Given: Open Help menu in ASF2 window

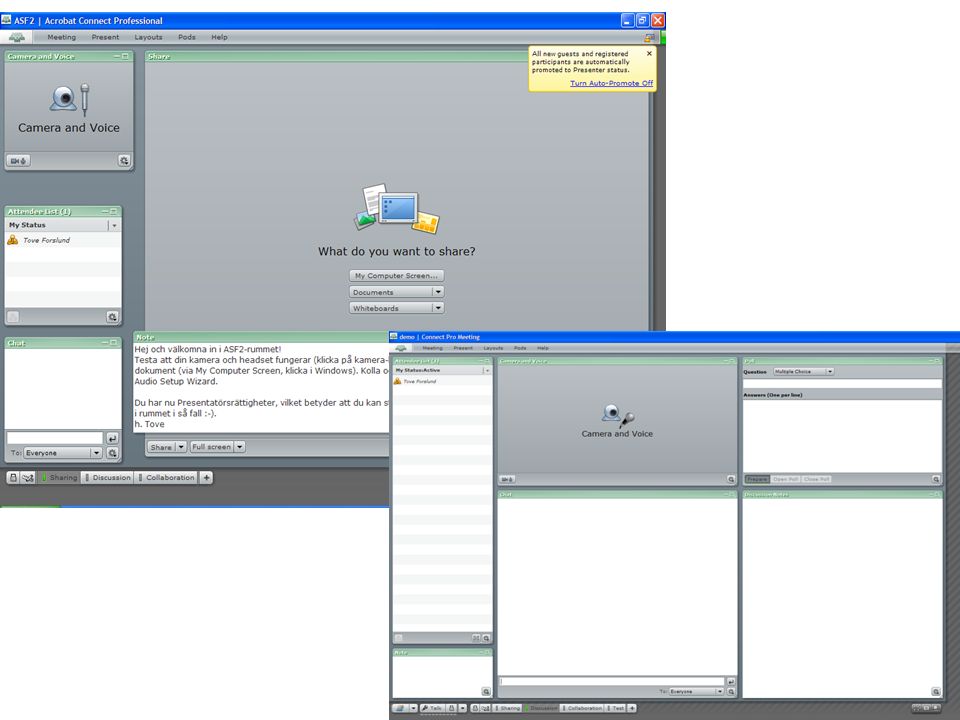Looking at the screenshot, I should click(x=219, y=37).
